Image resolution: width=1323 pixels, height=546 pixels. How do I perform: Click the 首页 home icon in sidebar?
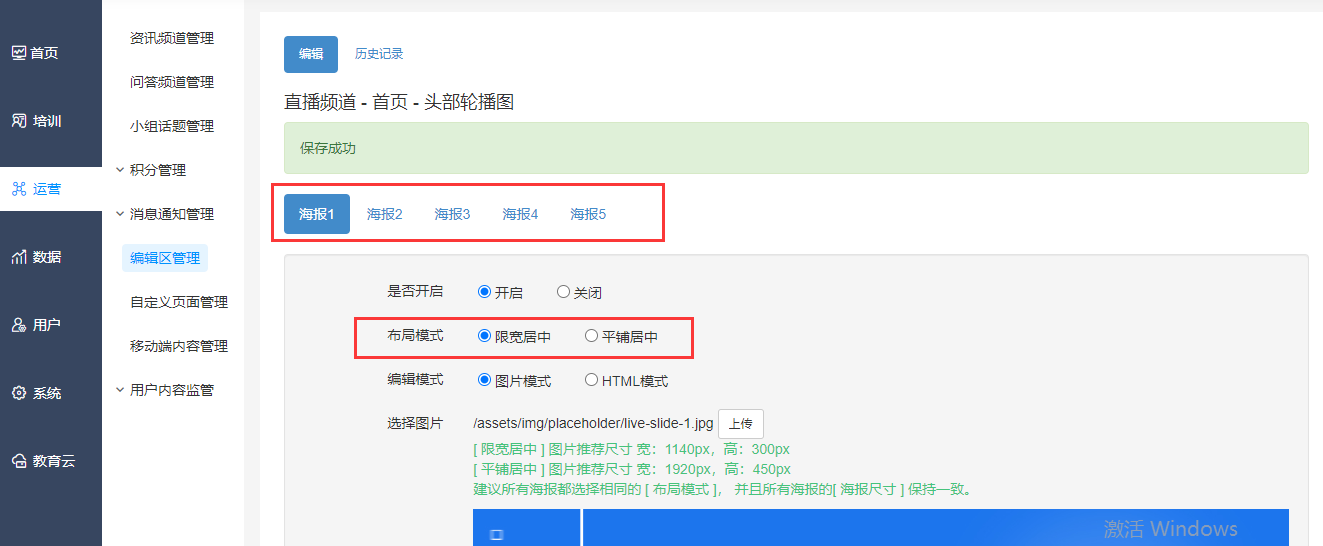click(x=19, y=53)
